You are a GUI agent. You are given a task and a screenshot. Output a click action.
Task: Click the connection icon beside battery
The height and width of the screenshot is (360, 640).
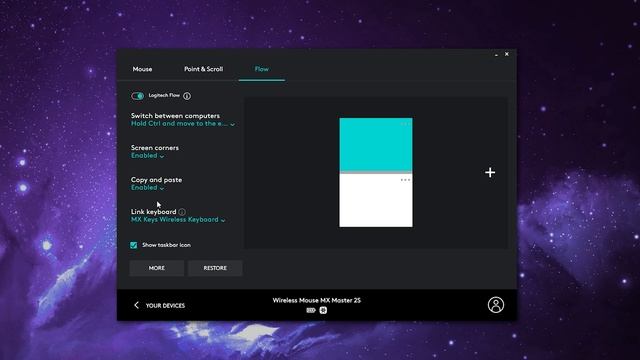click(323, 311)
